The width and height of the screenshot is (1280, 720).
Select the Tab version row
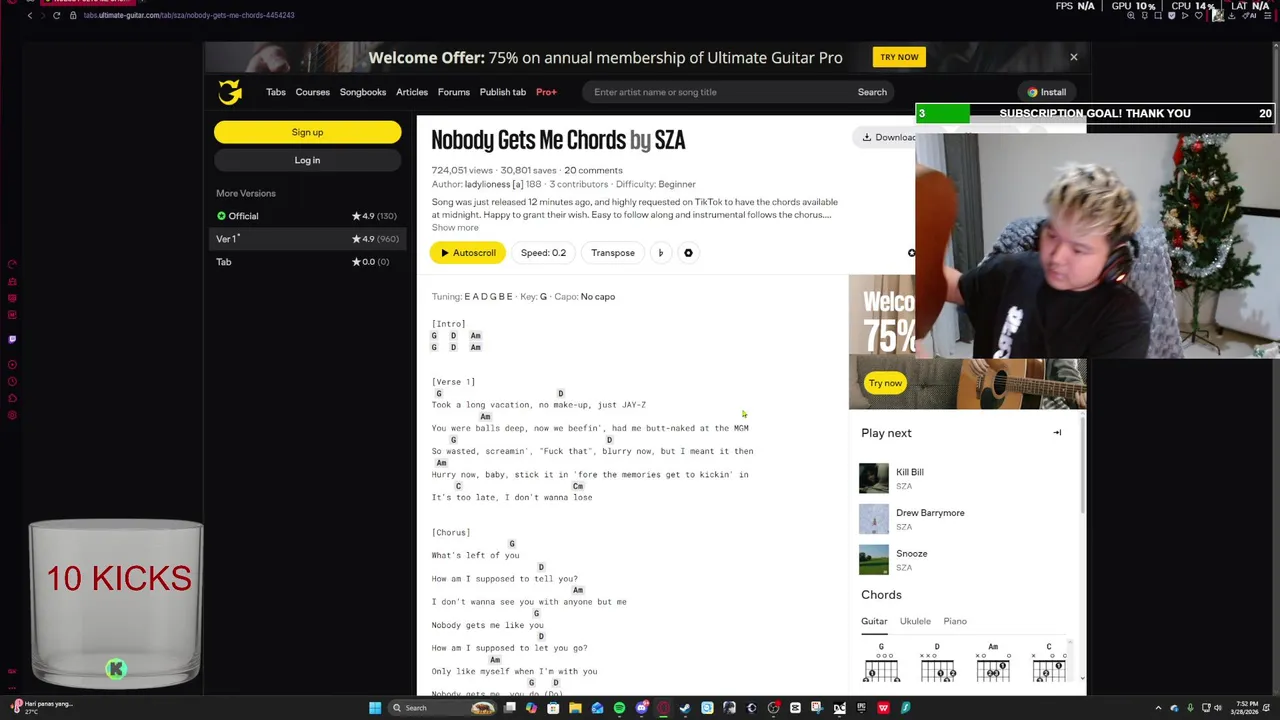[307, 262]
